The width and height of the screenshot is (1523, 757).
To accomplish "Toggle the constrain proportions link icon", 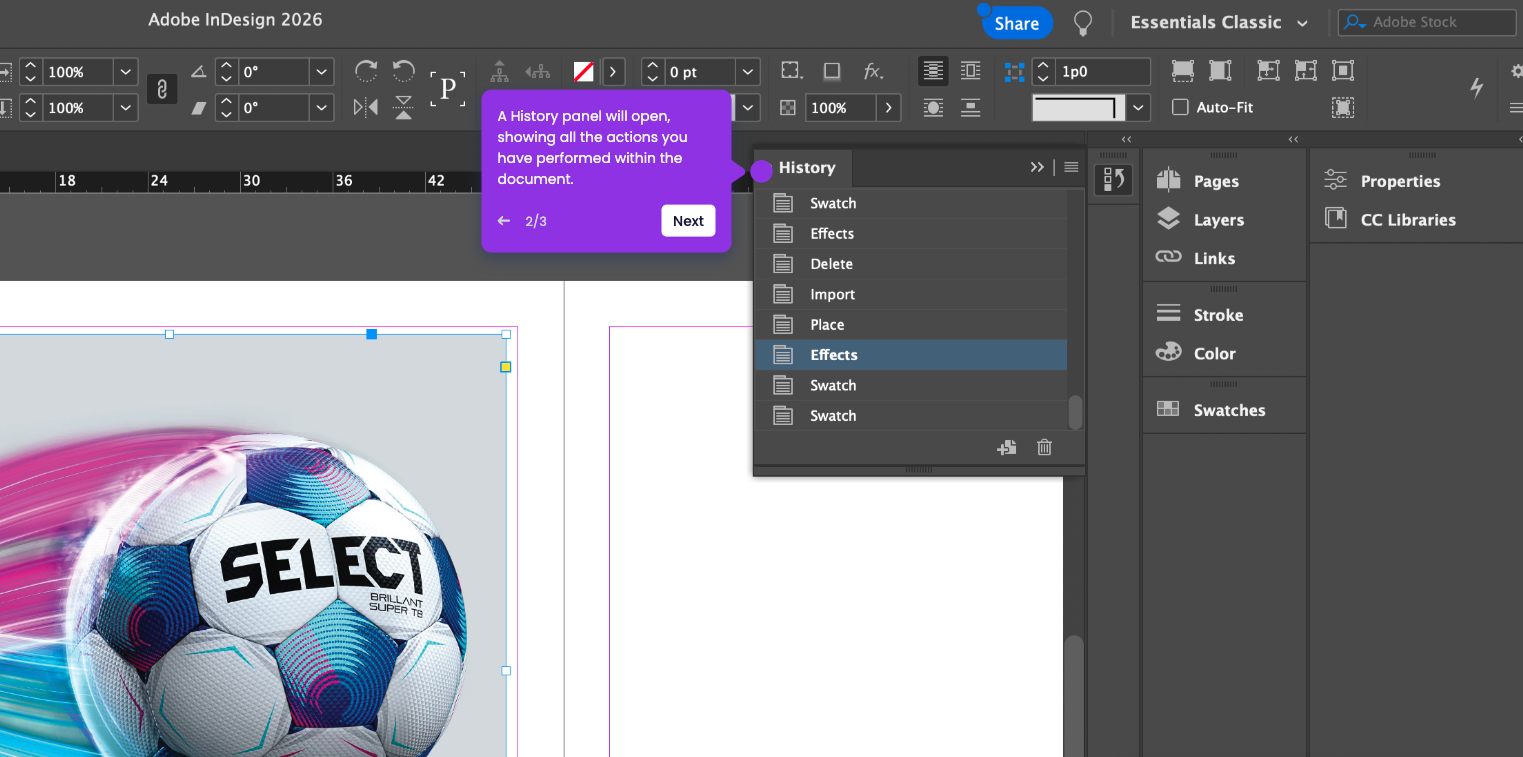I will pos(161,89).
